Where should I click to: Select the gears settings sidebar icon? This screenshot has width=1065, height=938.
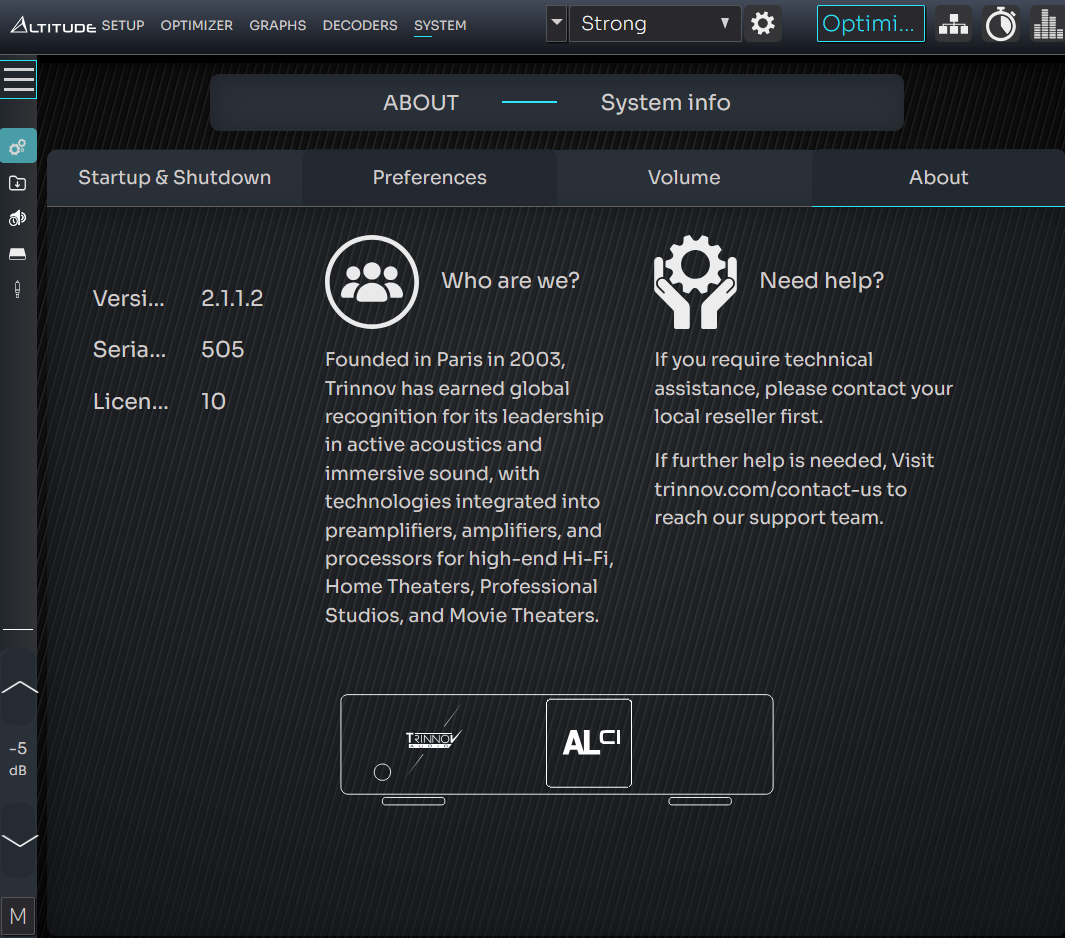click(x=18, y=146)
